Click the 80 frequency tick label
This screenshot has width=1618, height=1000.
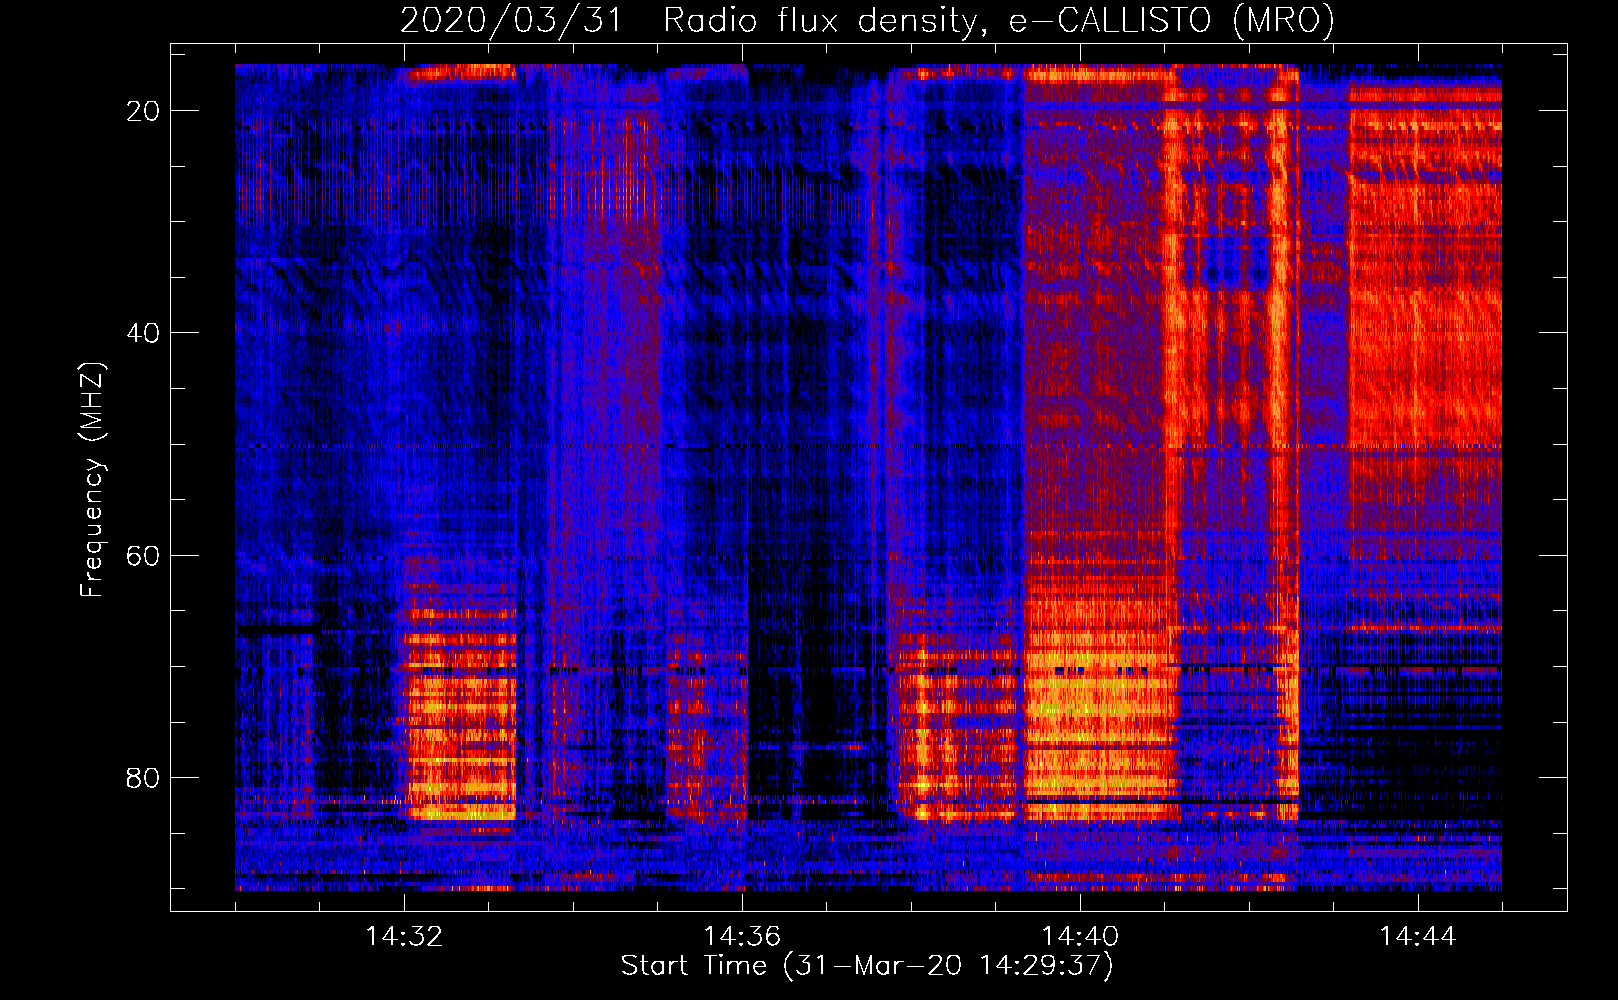(143, 777)
